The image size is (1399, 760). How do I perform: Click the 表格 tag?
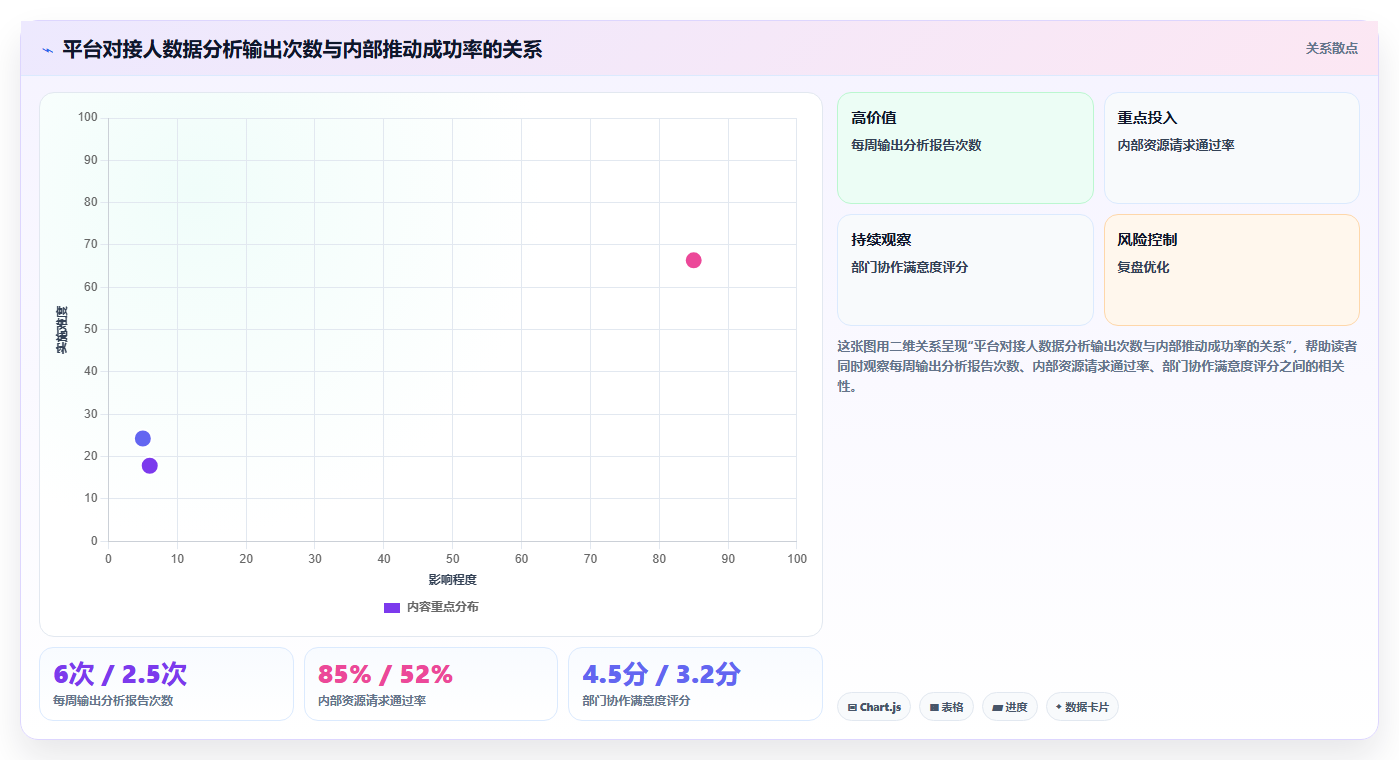946,707
